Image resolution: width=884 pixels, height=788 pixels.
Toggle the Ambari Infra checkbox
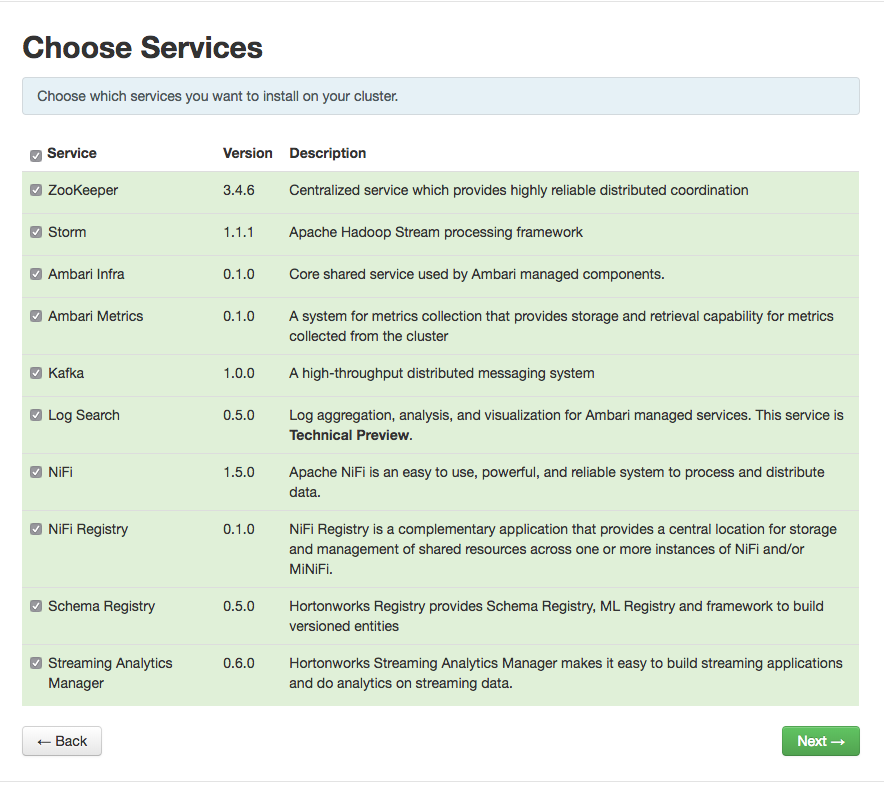36,274
